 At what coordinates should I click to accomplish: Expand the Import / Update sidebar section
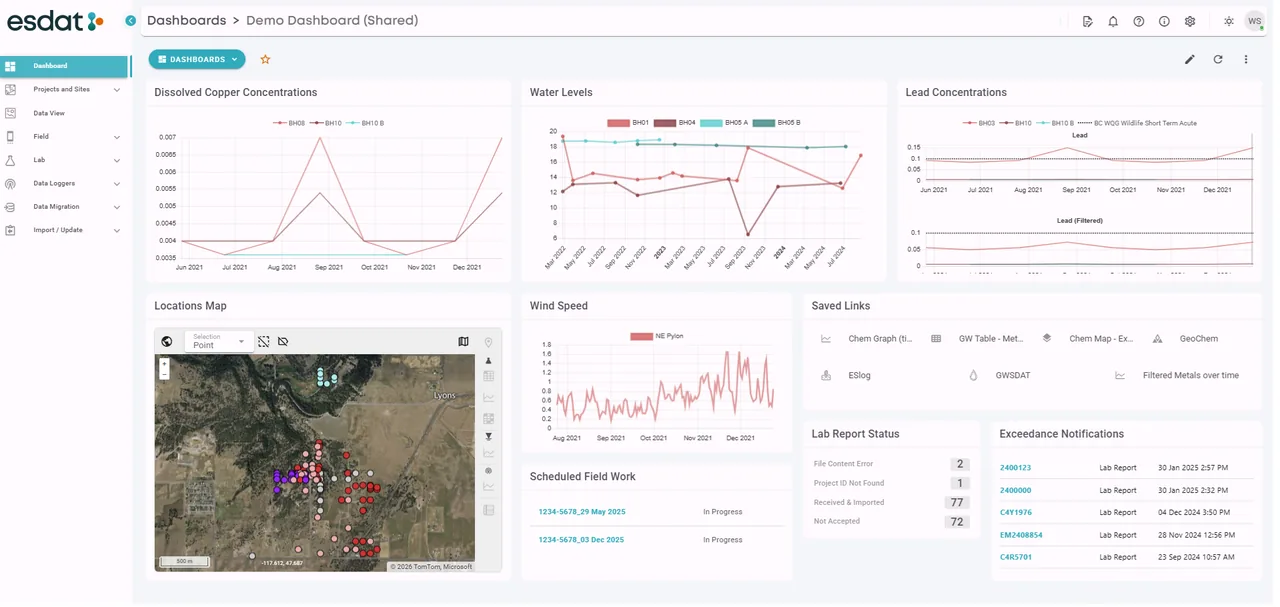tap(66, 230)
